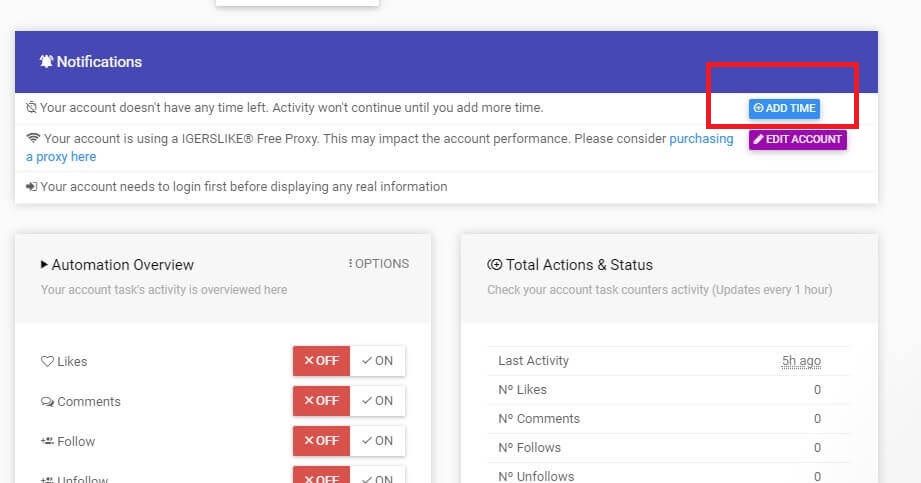Image resolution: width=921 pixels, height=483 pixels.
Task: Turn Likes automation ON
Action: [377, 361]
